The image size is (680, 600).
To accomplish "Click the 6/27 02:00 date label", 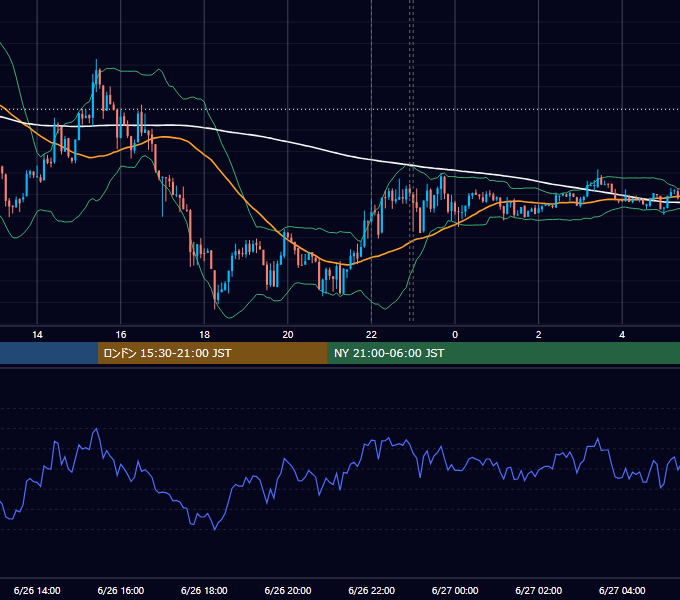I will click(539, 590).
